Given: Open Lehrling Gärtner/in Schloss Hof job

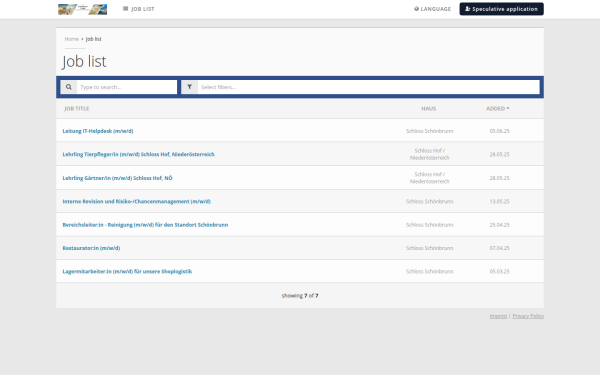Looking at the screenshot, I should [117, 178].
